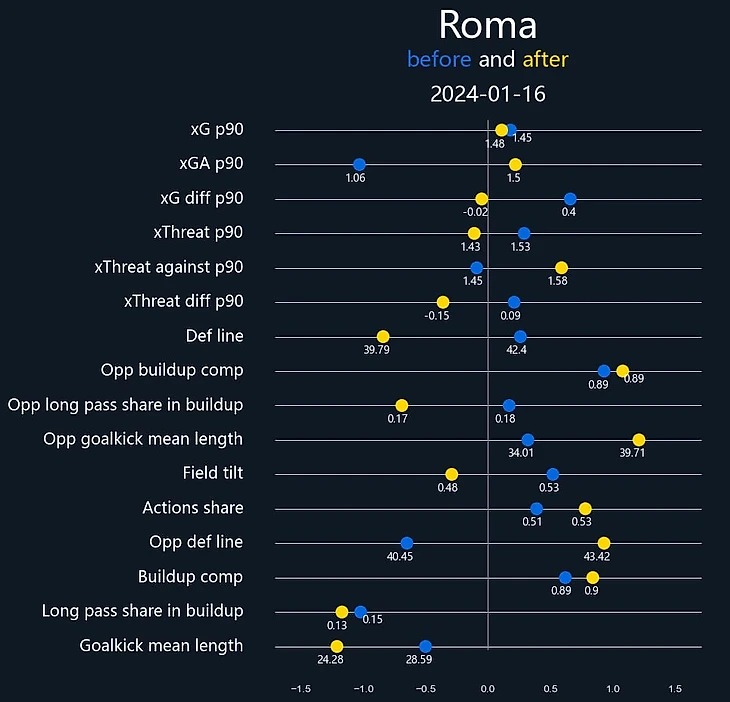Click the yellow Def line dot
Screen dimensions: 730x702
383,337
